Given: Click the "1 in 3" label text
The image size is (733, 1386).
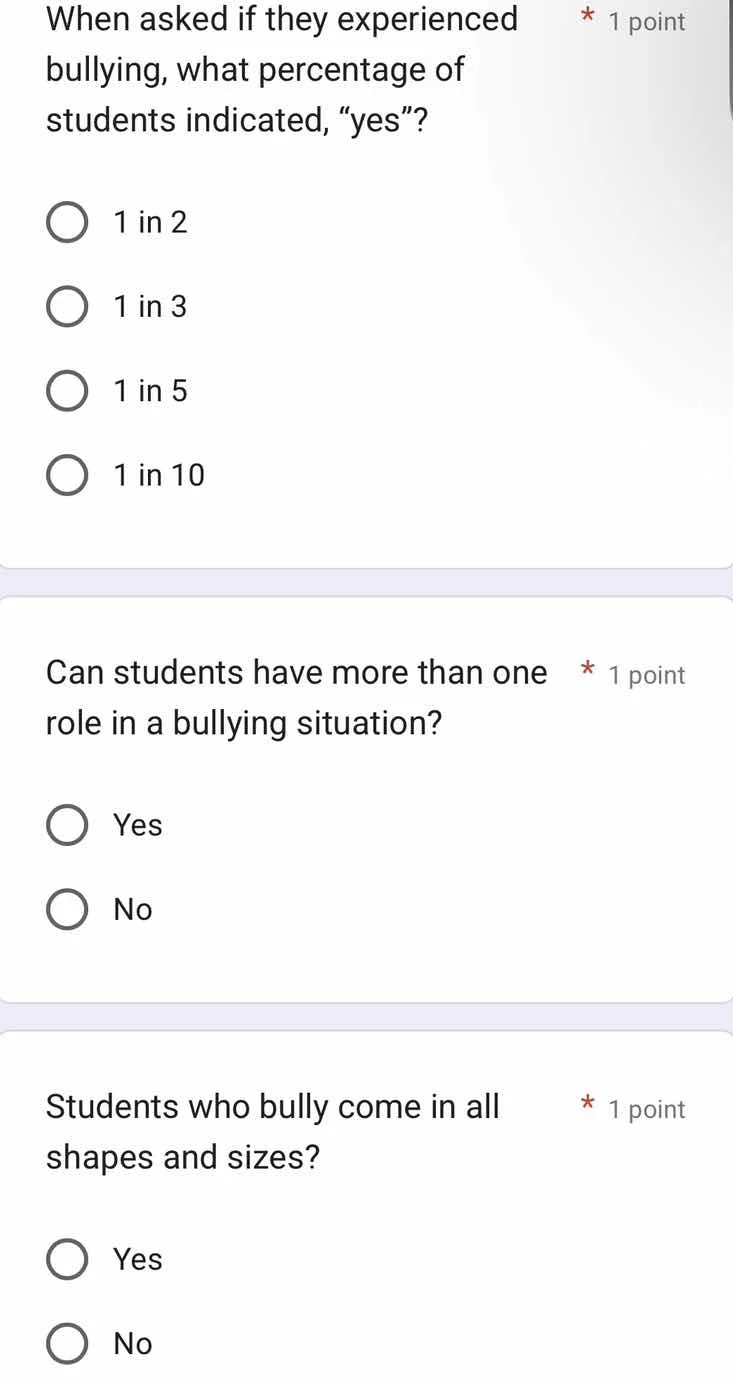Looking at the screenshot, I should pyautogui.click(x=150, y=306).
